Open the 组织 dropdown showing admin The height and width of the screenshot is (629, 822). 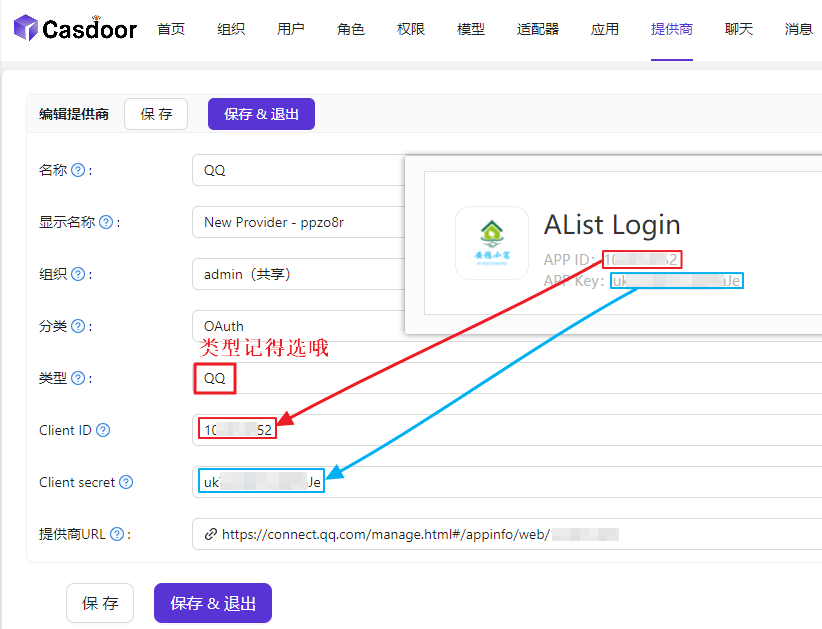(298, 274)
